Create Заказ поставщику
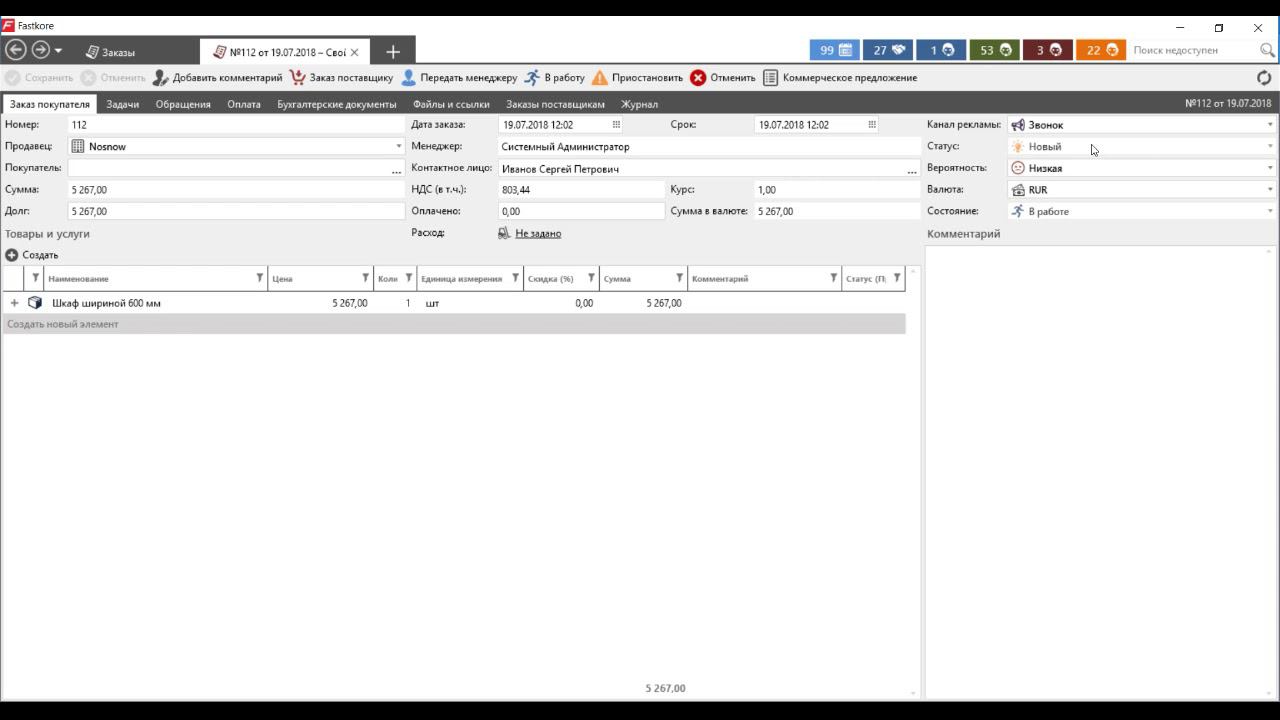 pos(341,78)
